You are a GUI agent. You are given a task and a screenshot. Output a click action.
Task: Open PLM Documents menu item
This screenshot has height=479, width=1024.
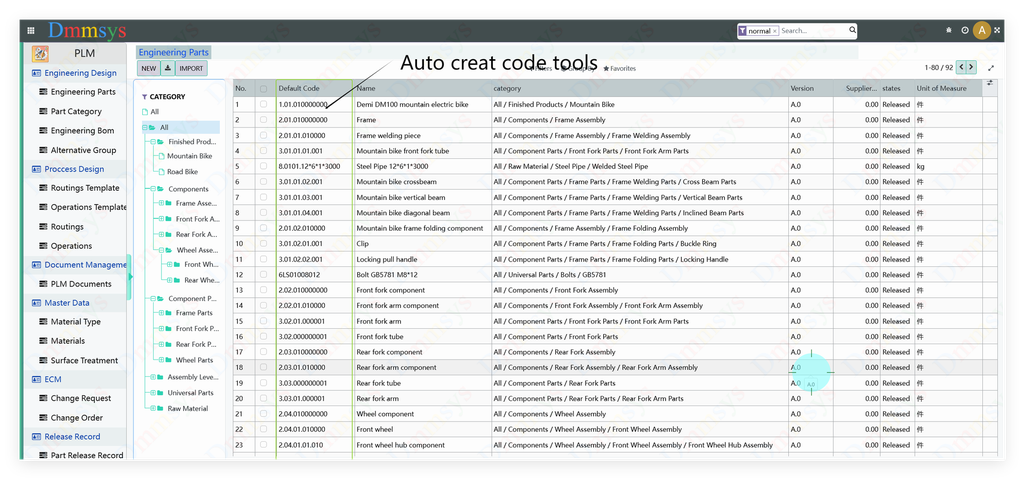[81, 284]
